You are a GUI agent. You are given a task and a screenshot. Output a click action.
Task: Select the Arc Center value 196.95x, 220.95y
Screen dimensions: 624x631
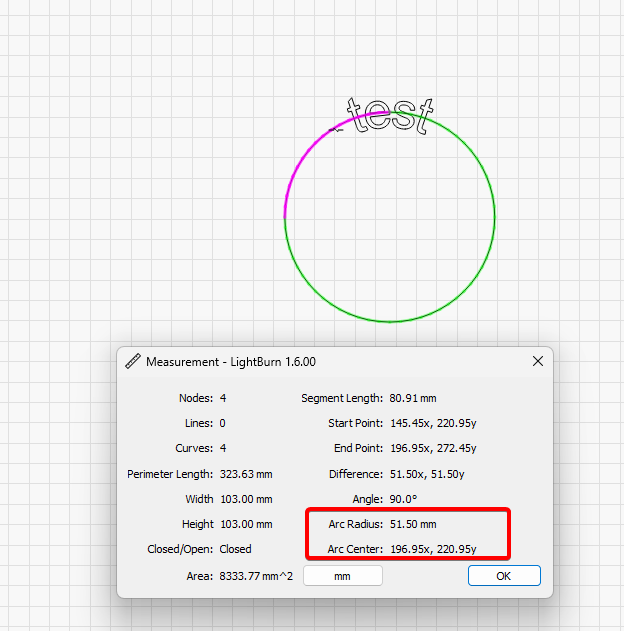click(x=433, y=549)
